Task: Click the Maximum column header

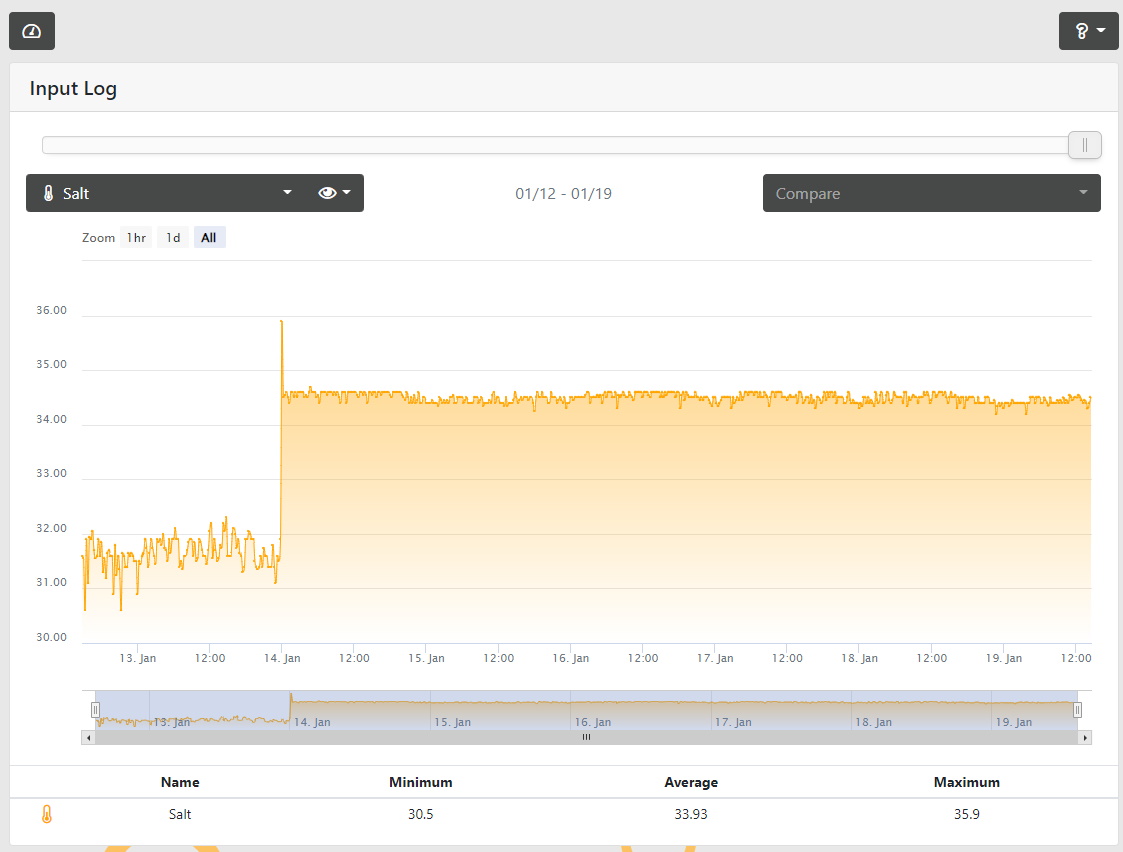Action: point(966,782)
